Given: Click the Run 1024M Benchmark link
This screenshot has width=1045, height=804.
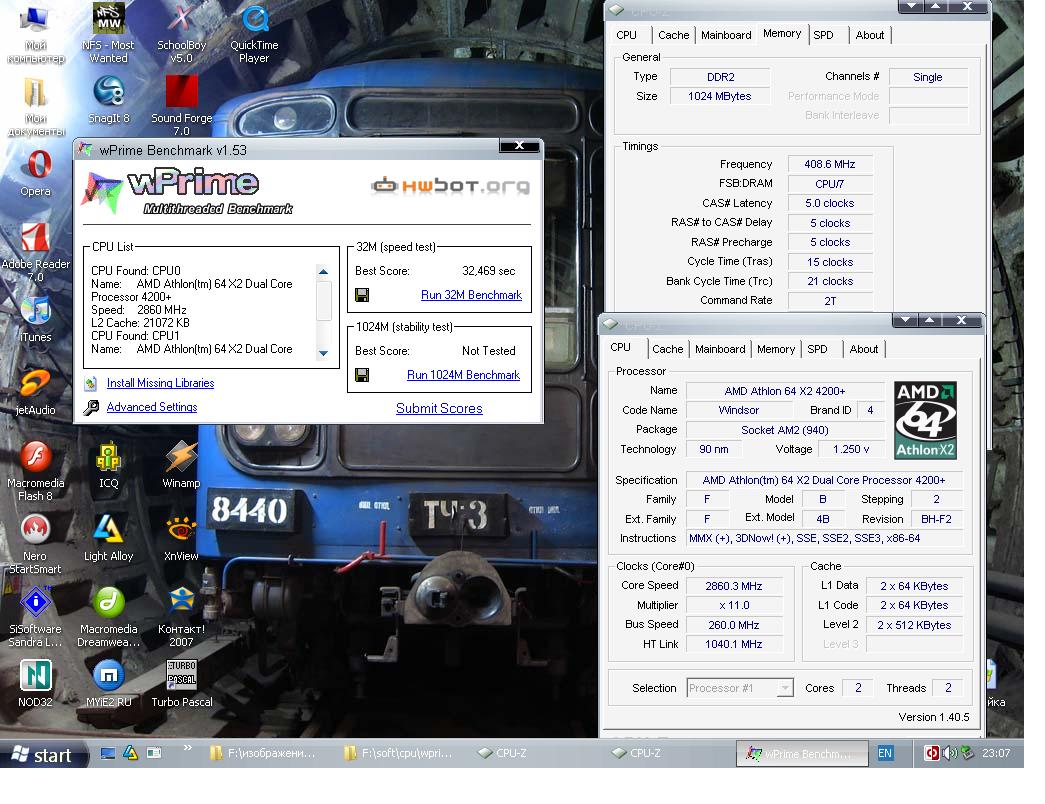Looking at the screenshot, I should (x=463, y=375).
